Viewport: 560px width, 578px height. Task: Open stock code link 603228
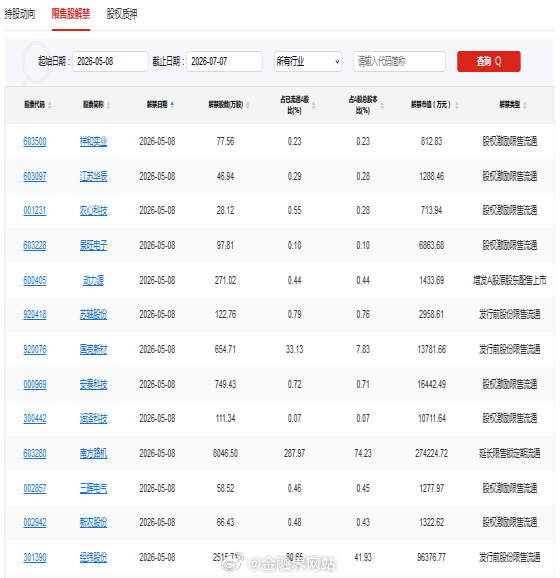35,246
